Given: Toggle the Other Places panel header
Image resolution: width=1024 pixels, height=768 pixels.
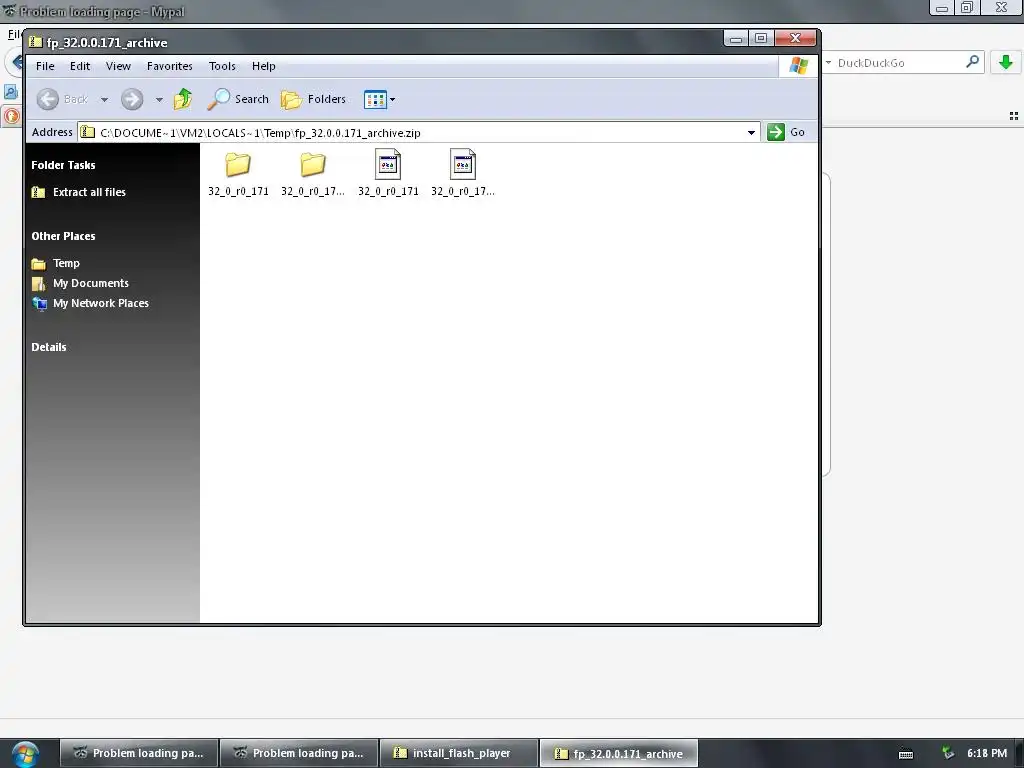Looking at the screenshot, I should tap(63, 236).
